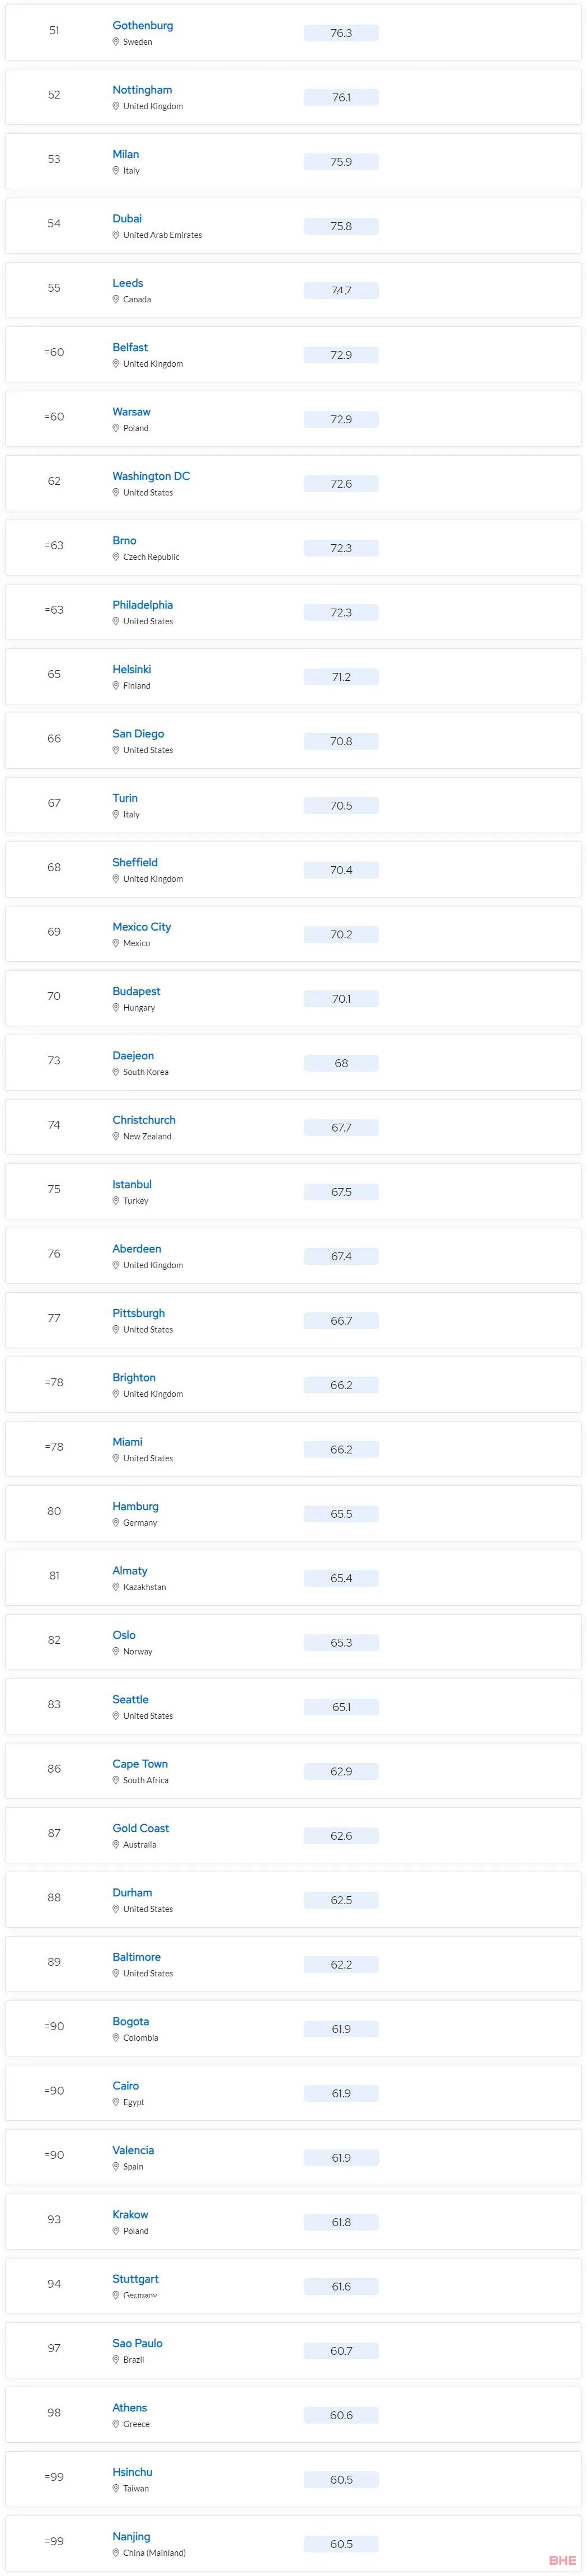Open the Christchurch city page
Viewport: 587px width, 2576px height.
pyautogui.click(x=144, y=1121)
